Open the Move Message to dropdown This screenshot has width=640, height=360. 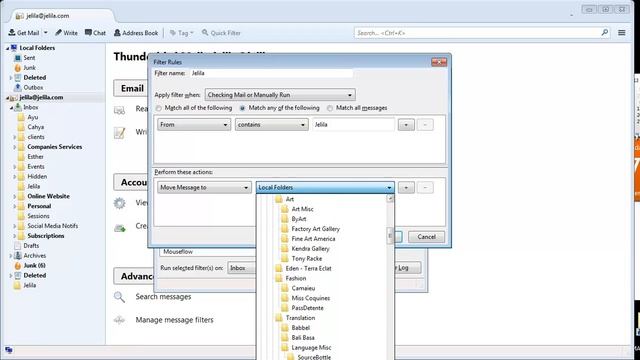click(x=204, y=187)
